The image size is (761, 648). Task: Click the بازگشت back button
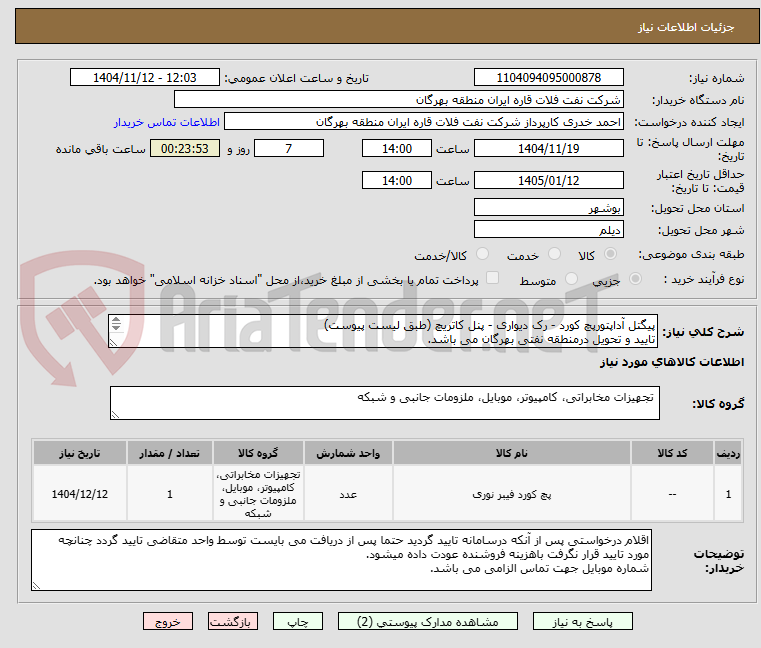tap(232, 621)
